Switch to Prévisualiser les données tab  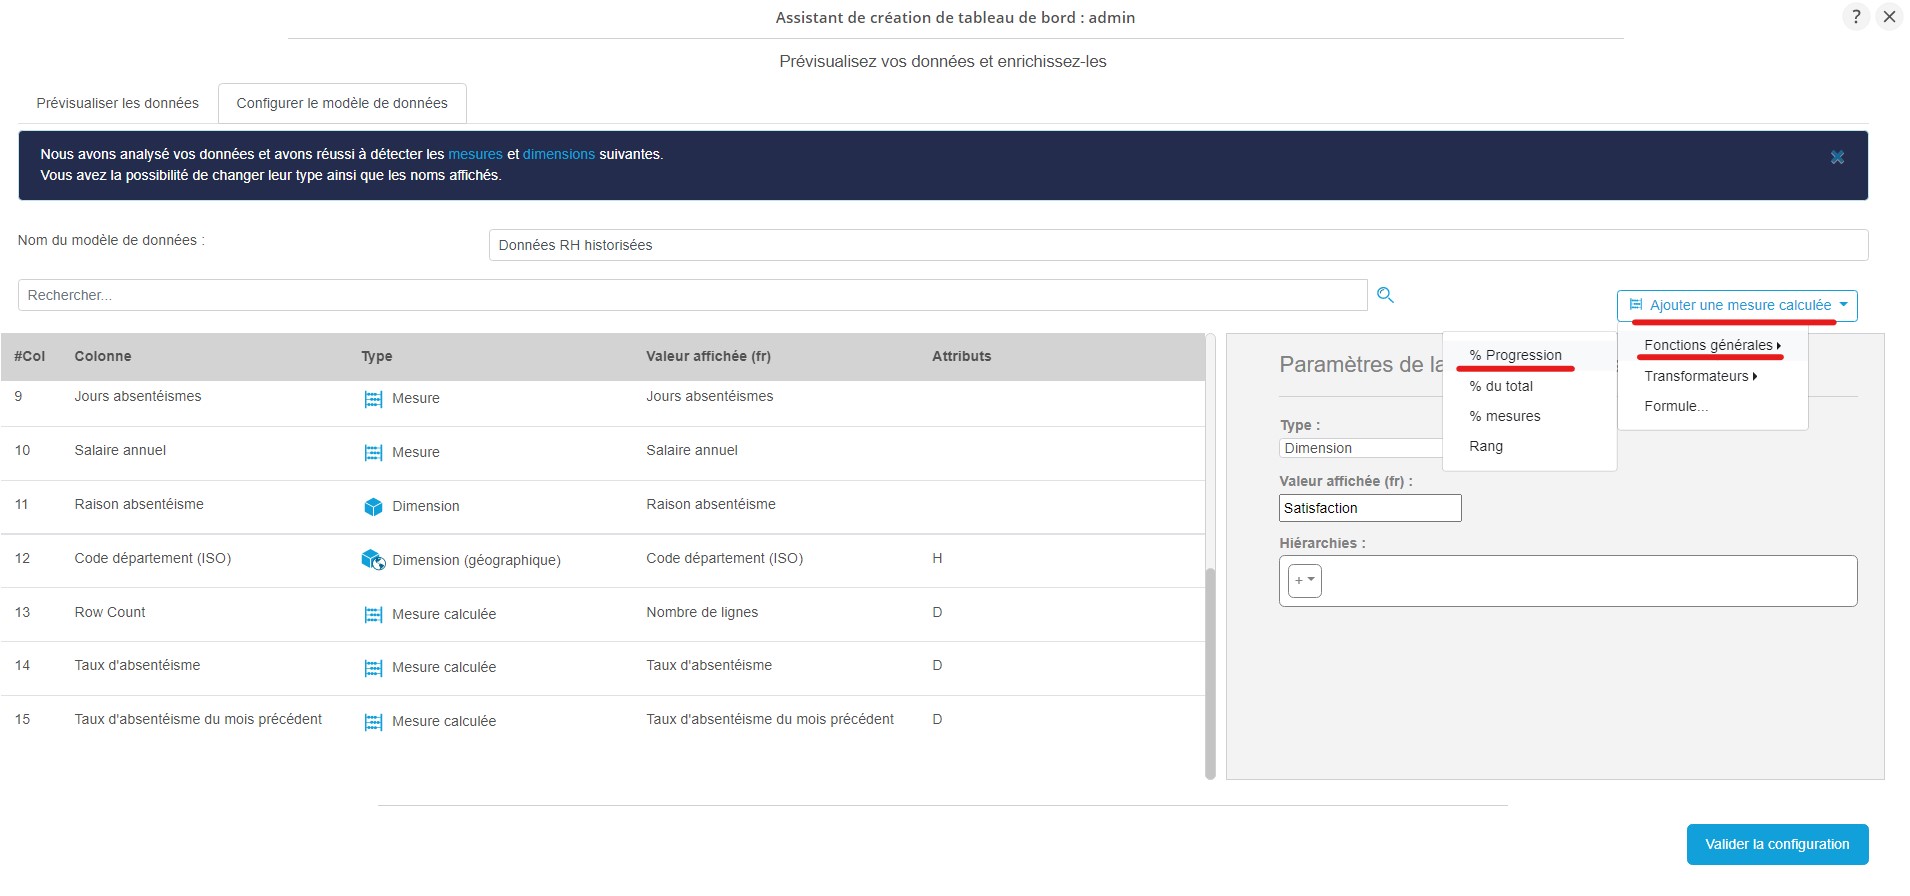118,104
